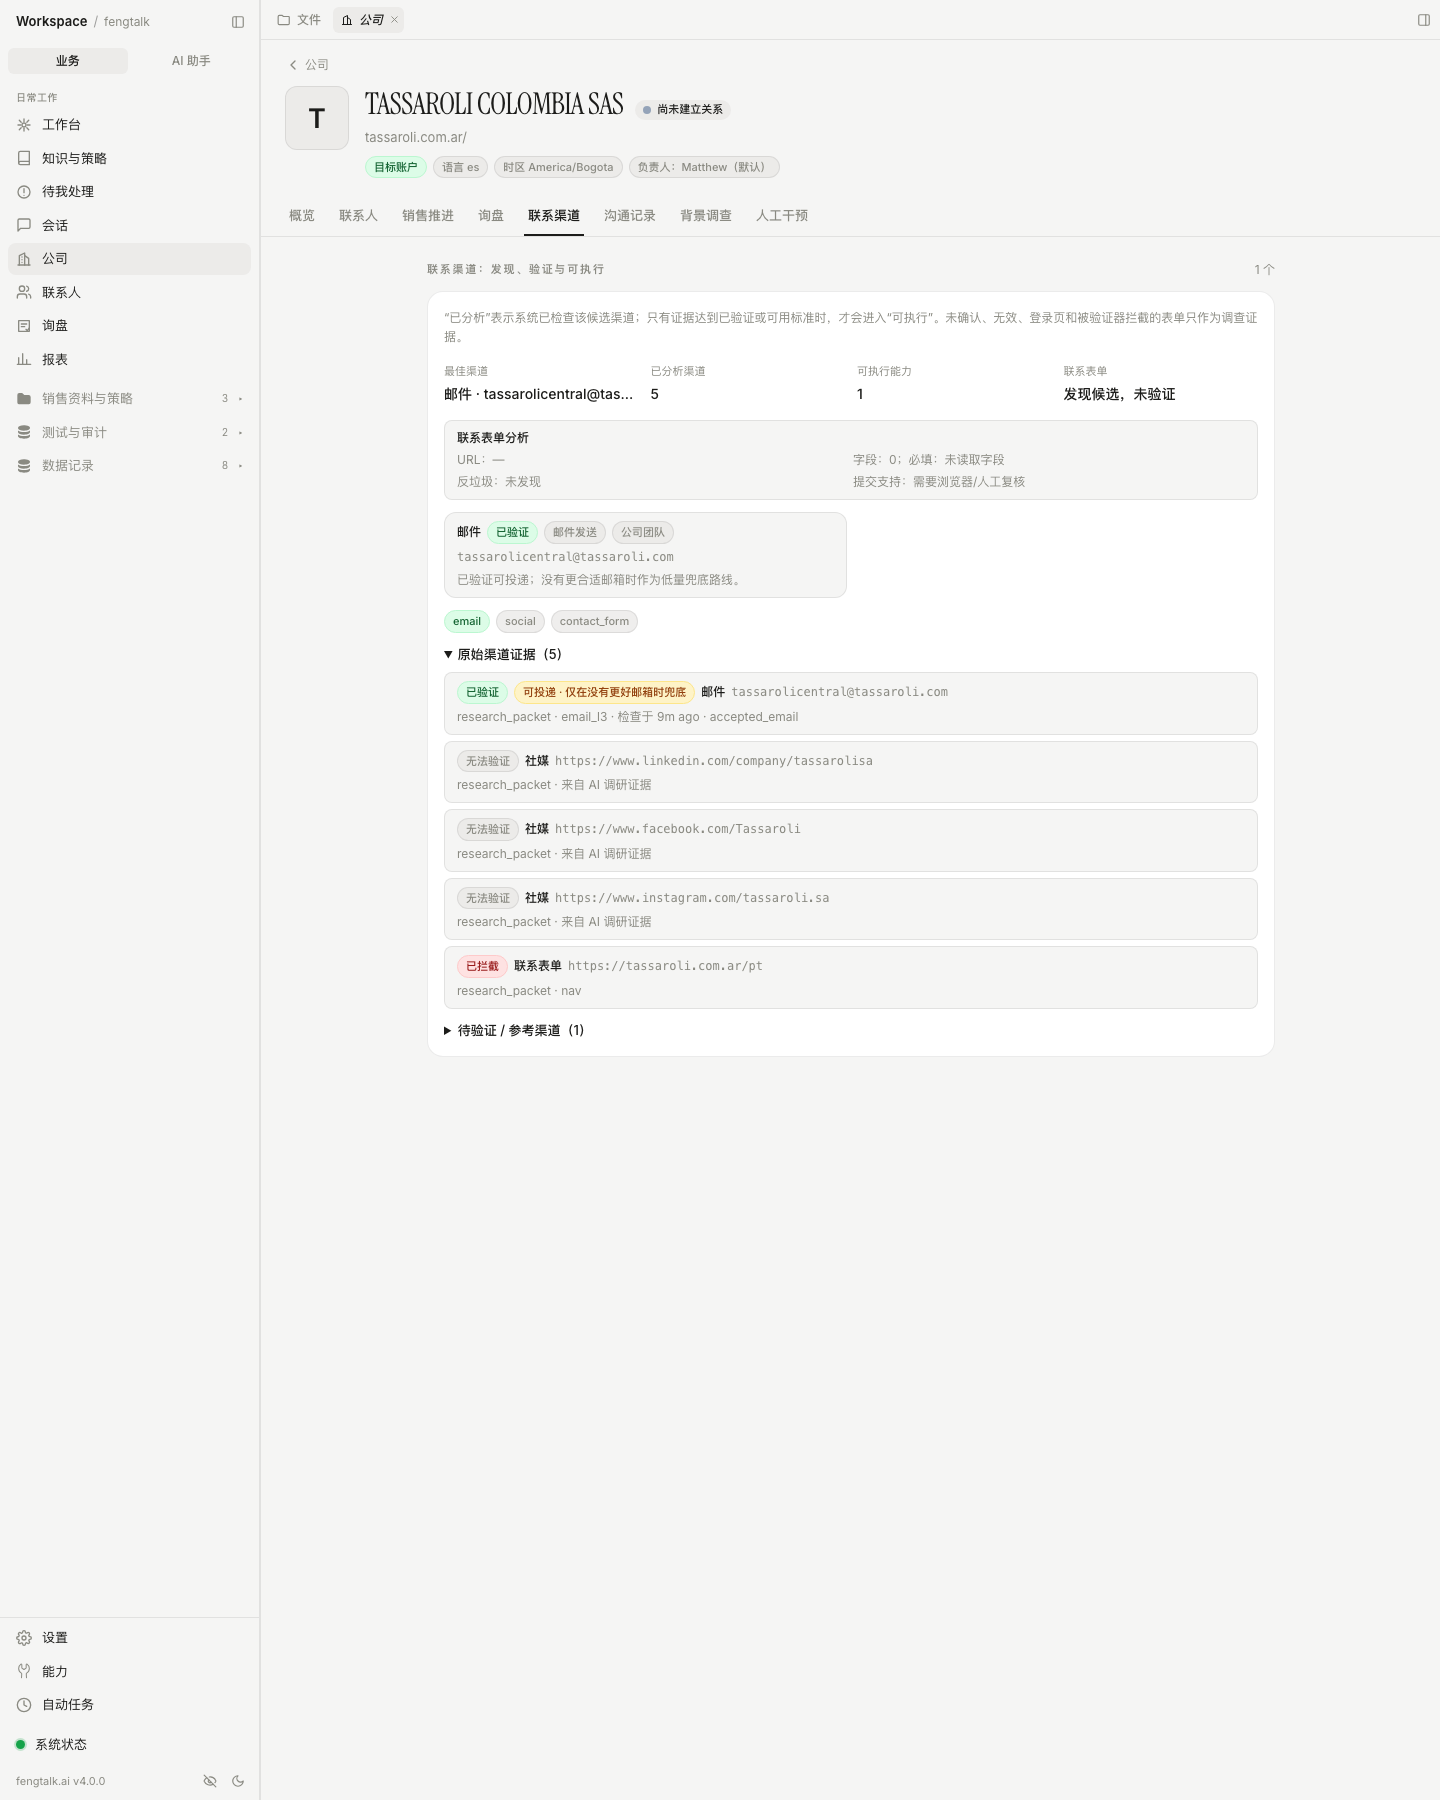Open the right side panel icon
The image size is (1440, 1800).
click(x=1424, y=20)
